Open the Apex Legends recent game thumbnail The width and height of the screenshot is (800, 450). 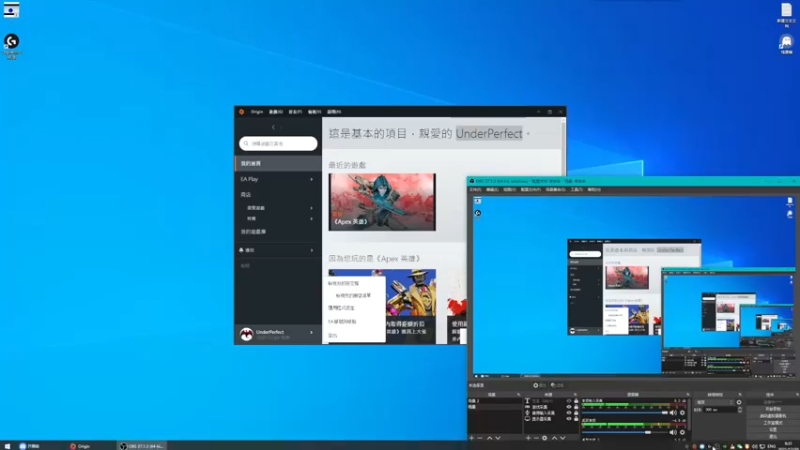tap(382, 202)
